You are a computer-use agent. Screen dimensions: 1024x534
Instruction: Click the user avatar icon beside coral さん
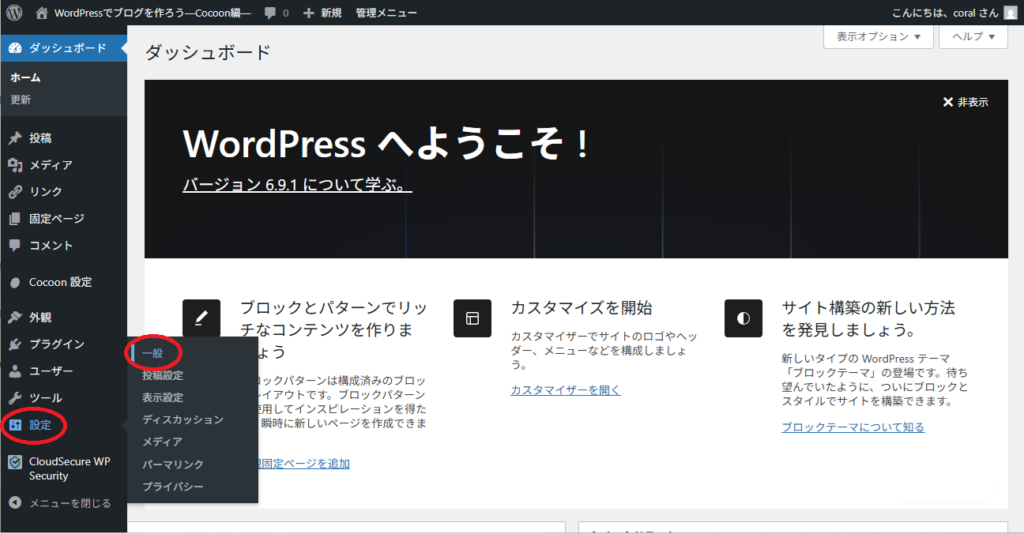point(1010,13)
